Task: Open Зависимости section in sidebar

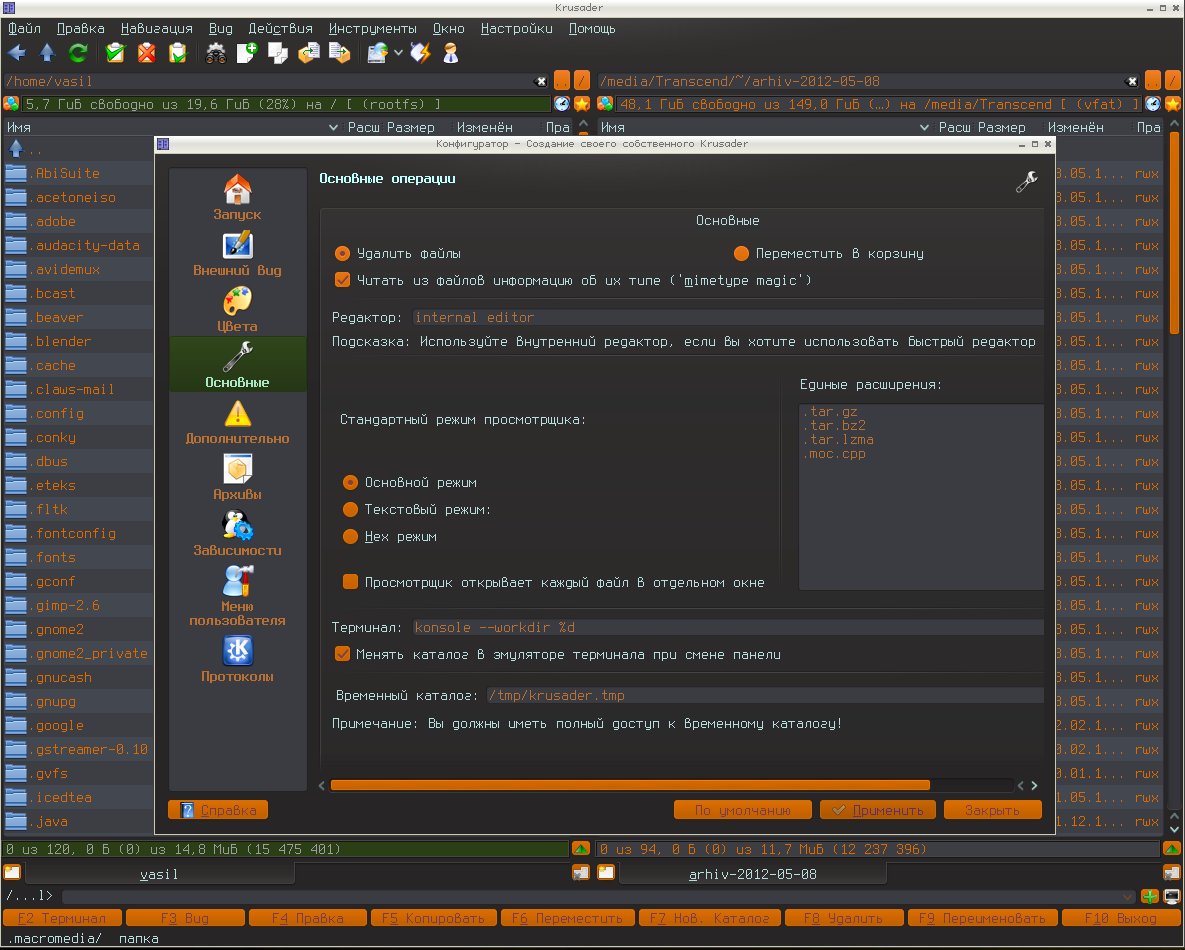Action: click(237, 533)
